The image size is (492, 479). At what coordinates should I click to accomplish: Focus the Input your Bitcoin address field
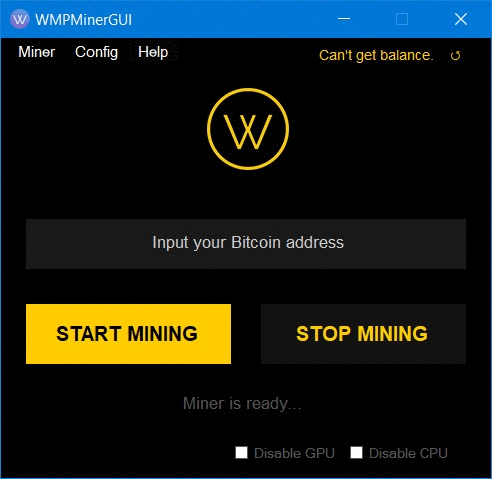246,244
